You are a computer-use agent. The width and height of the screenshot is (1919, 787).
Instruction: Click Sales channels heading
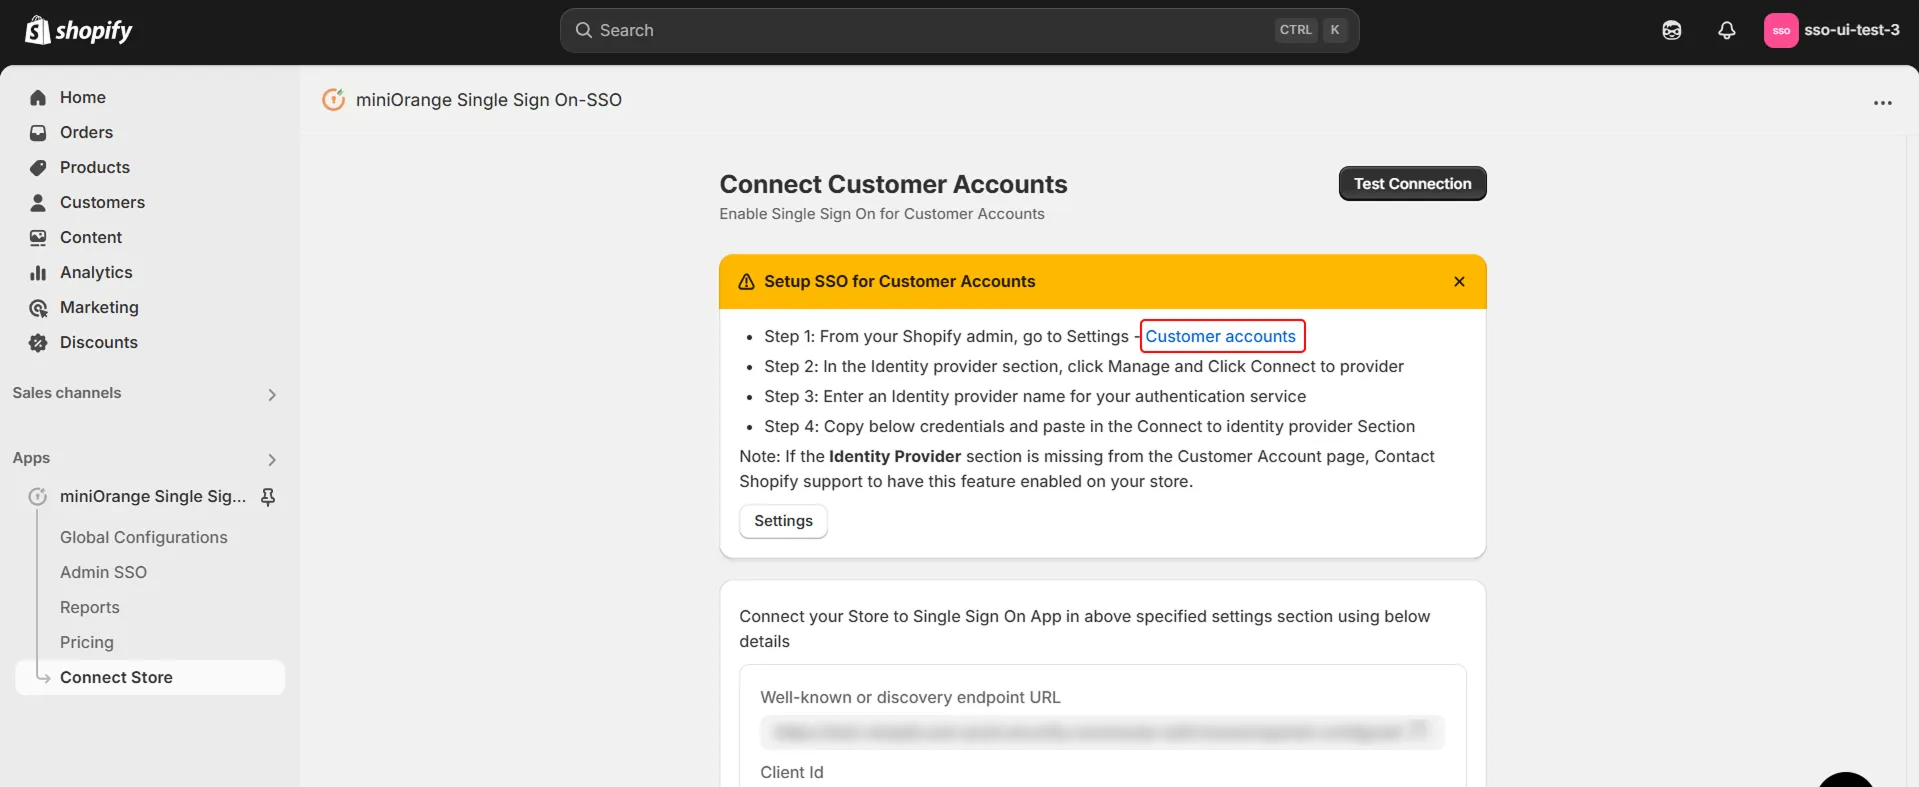point(67,393)
